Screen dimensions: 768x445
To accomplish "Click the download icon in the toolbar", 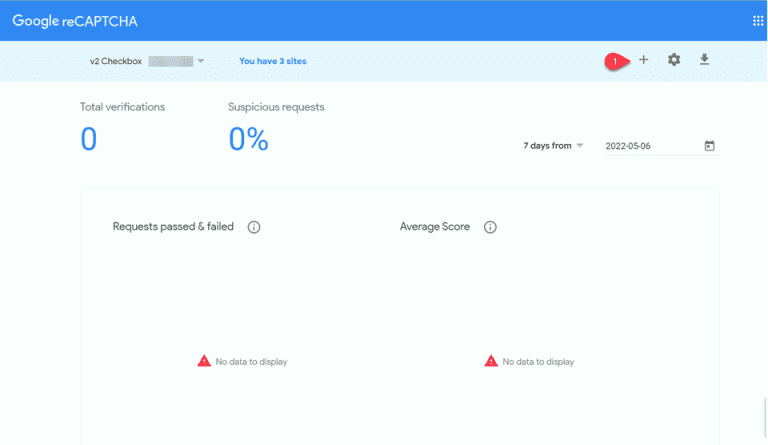I will pyautogui.click(x=704, y=60).
